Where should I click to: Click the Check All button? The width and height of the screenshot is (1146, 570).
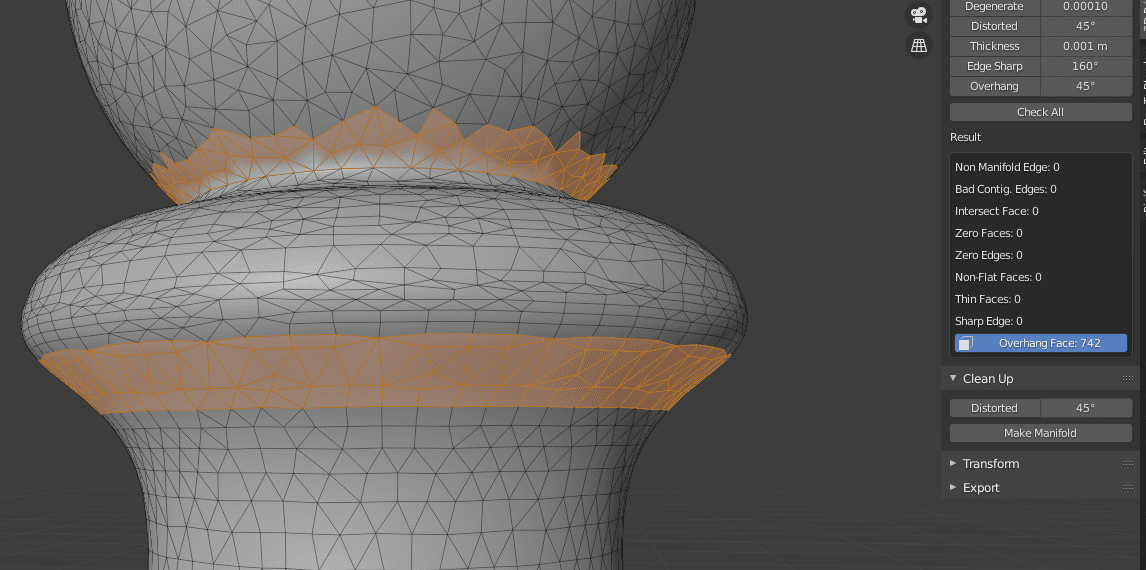(x=1040, y=112)
